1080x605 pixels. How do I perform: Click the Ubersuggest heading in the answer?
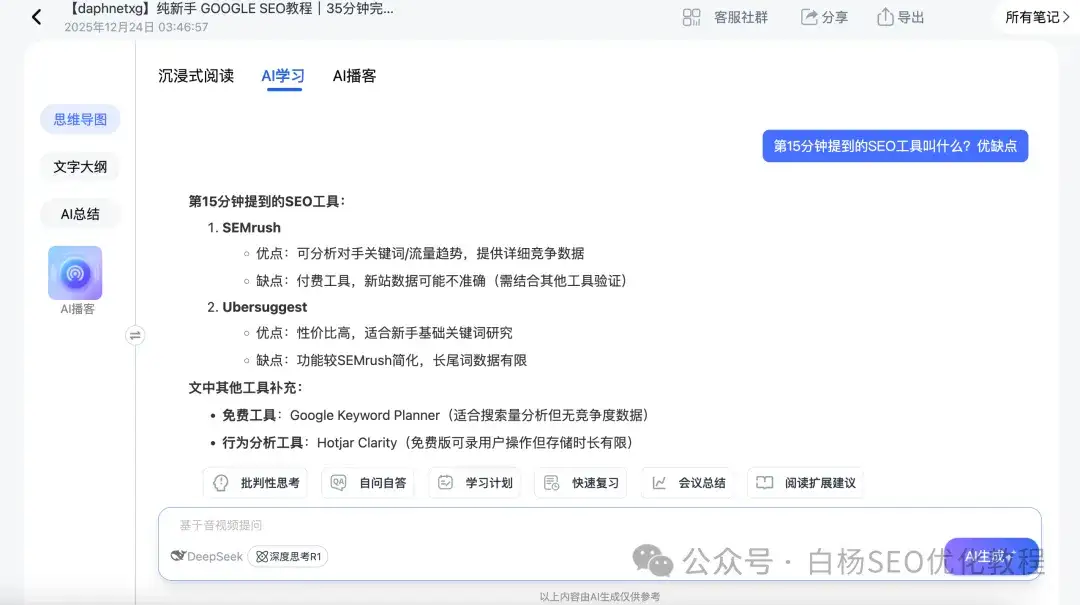click(264, 307)
